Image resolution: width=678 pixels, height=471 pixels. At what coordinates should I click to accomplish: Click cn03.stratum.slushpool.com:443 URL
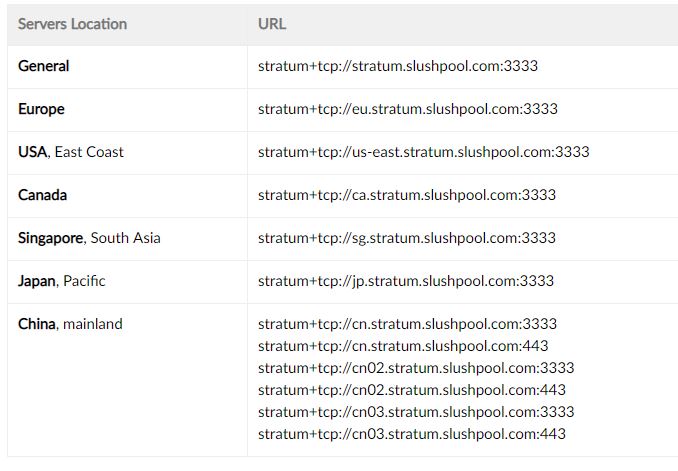pyautogui.click(x=412, y=434)
